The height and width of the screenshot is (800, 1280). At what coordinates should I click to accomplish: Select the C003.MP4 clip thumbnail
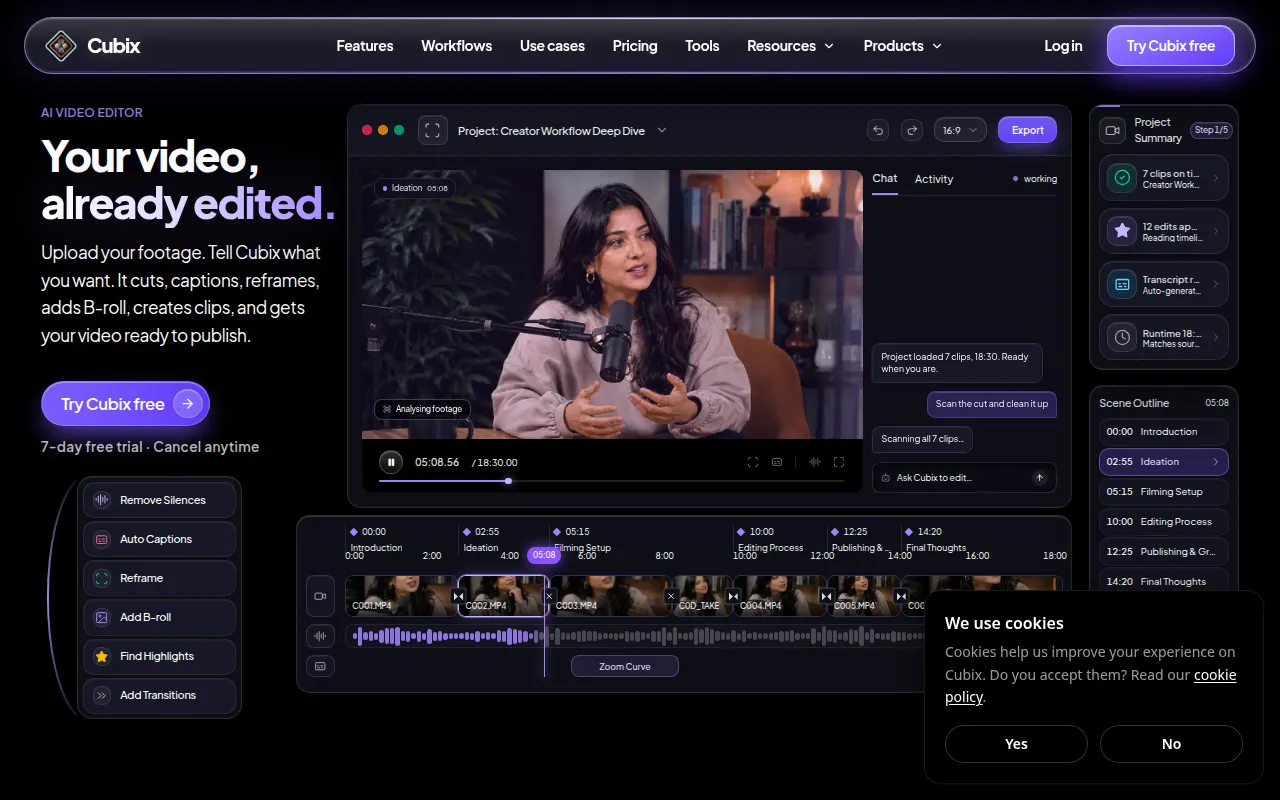coord(610,596)
